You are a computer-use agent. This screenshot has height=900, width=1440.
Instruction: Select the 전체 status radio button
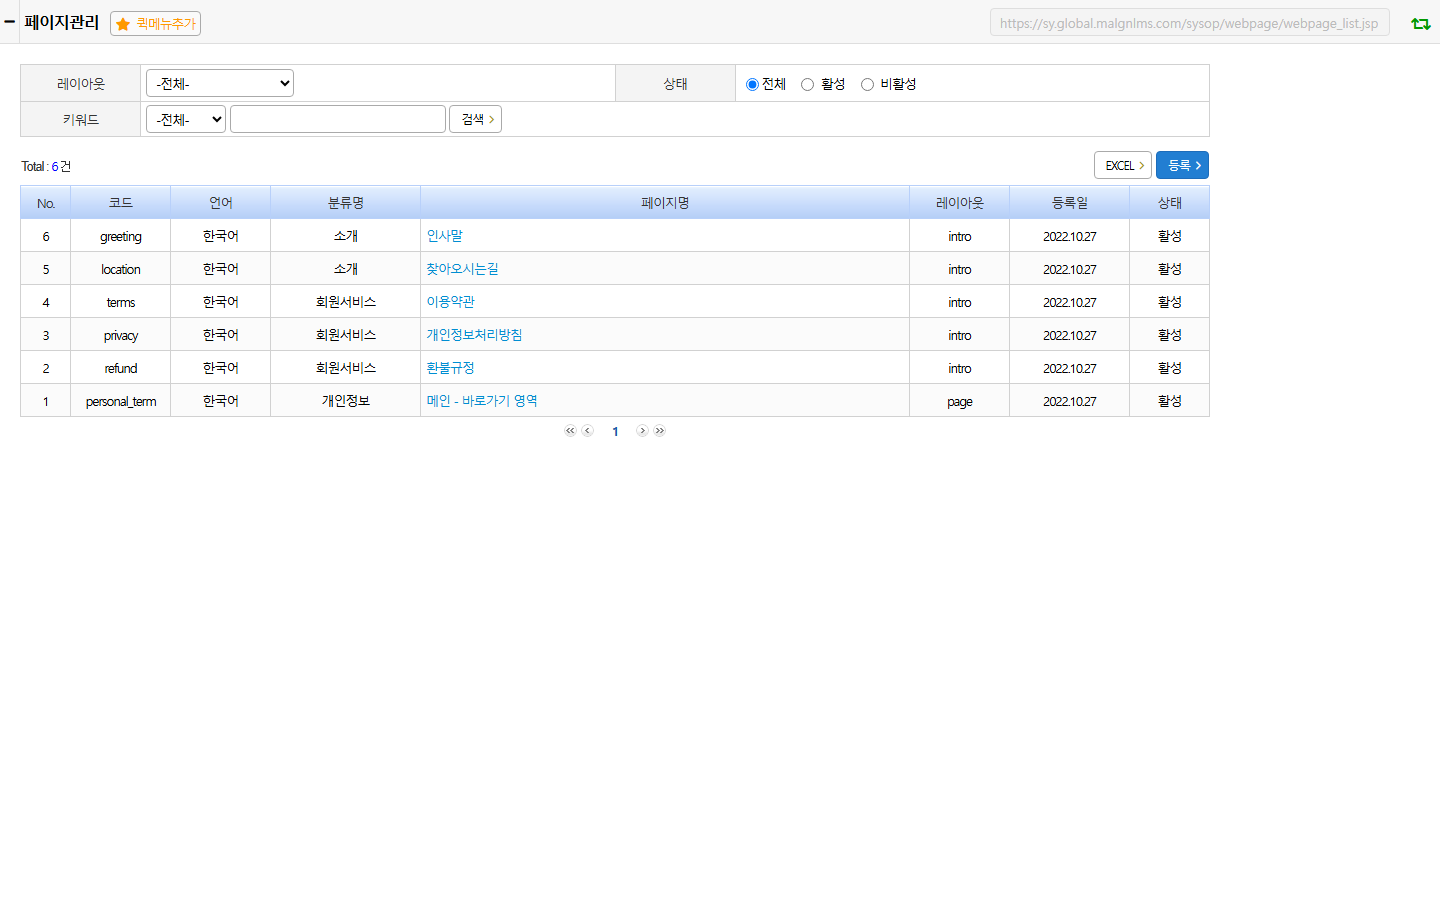[x=752, y=84]
